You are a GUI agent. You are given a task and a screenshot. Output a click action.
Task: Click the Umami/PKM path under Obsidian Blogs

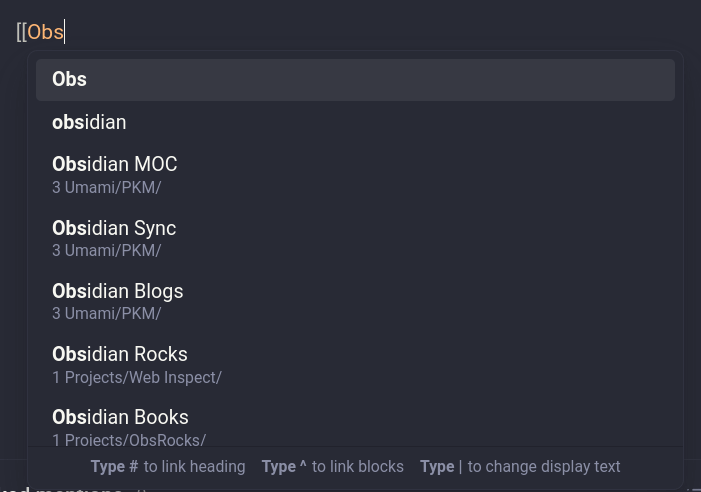click(106, 314)
